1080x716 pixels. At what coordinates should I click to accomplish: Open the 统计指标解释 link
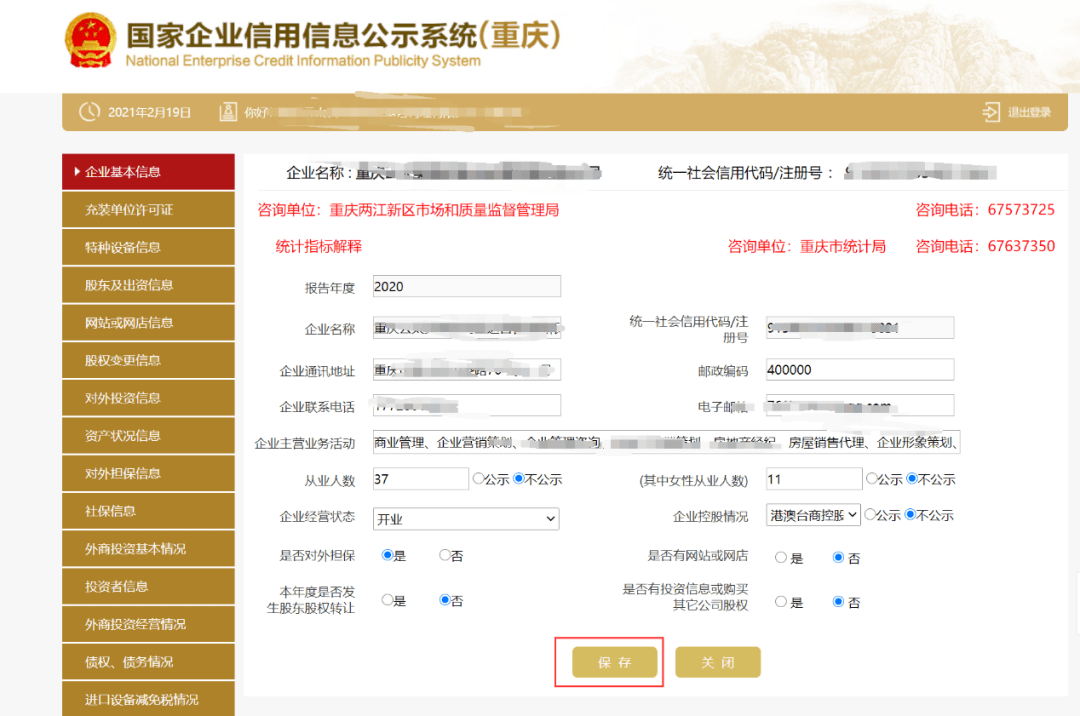click(318, 246)
